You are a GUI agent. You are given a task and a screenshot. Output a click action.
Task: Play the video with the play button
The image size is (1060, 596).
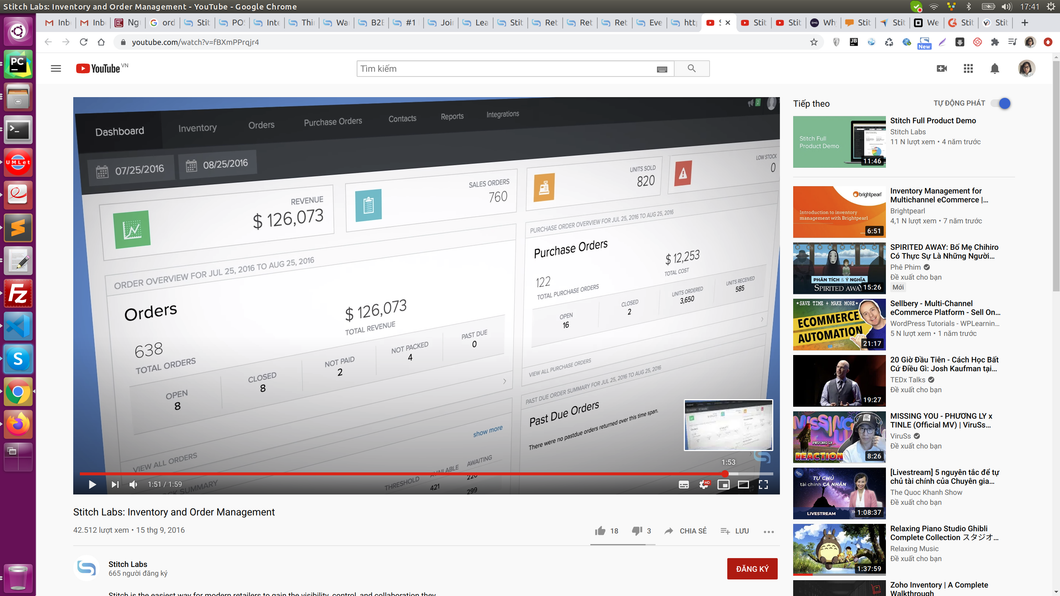tap(92, 485)
